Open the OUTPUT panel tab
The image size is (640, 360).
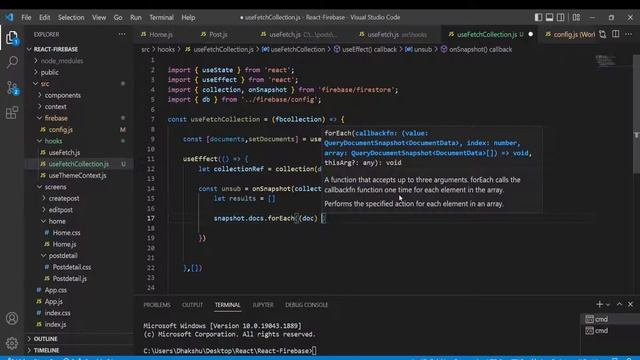[192, 305]
